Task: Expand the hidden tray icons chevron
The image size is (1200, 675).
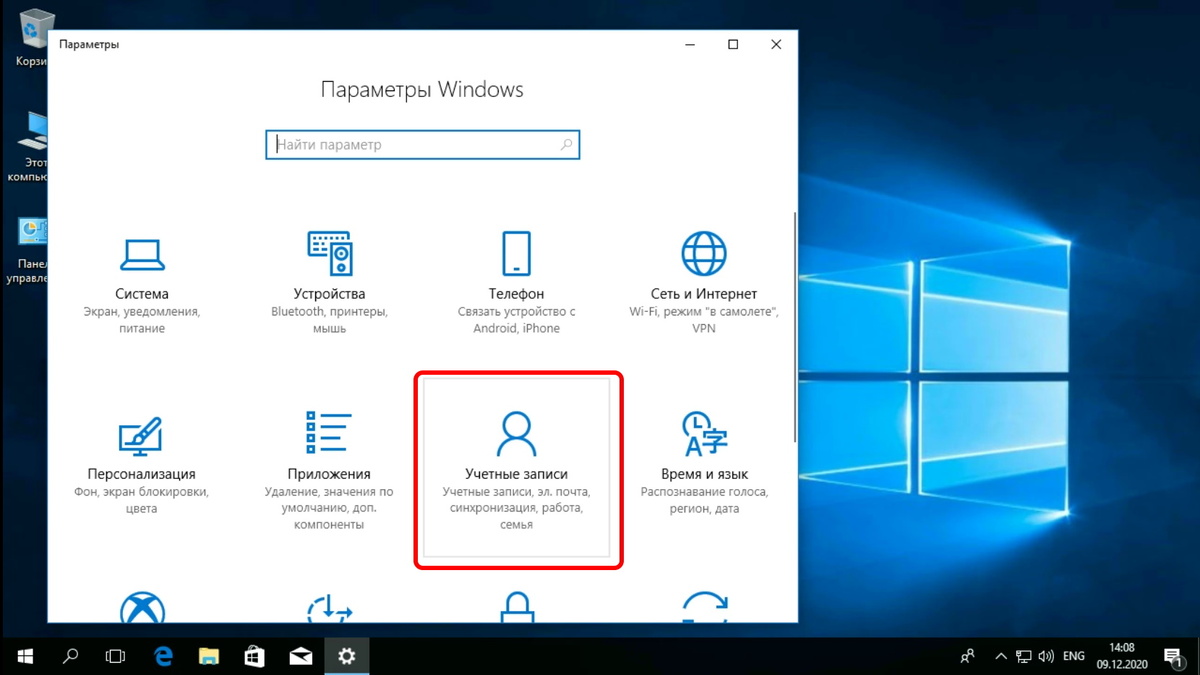Action: pos(1002,656)
